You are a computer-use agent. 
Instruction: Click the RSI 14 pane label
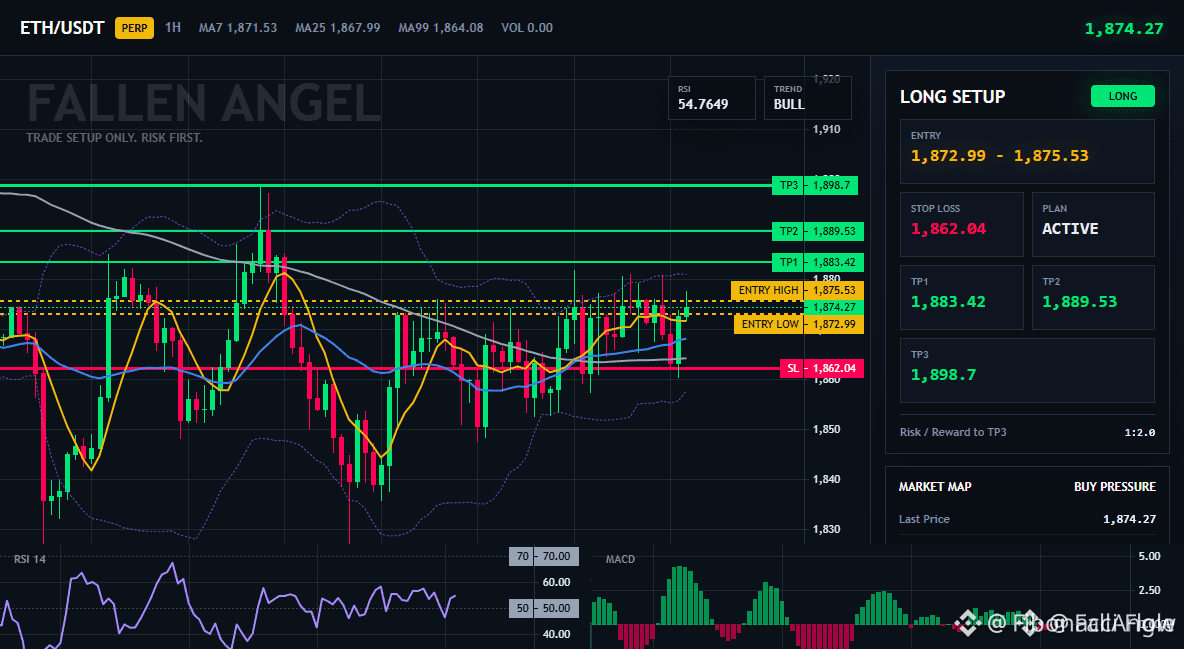[x=29, y=559]
